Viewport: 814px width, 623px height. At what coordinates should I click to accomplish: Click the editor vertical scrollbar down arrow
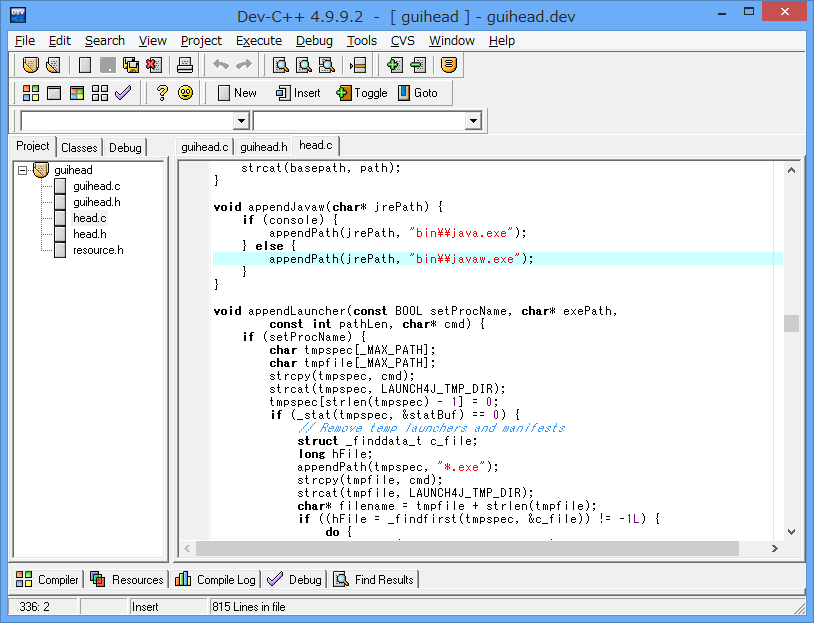tap(791, 532)
